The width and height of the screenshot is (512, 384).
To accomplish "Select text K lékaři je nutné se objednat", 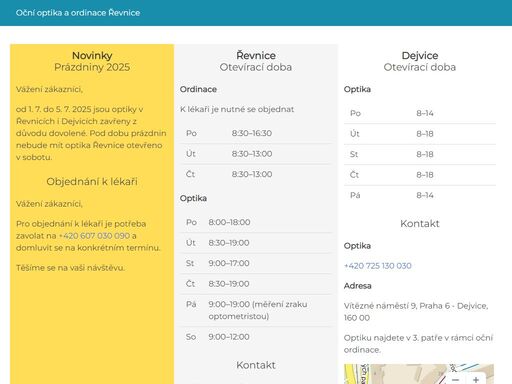I will [237, 109].
